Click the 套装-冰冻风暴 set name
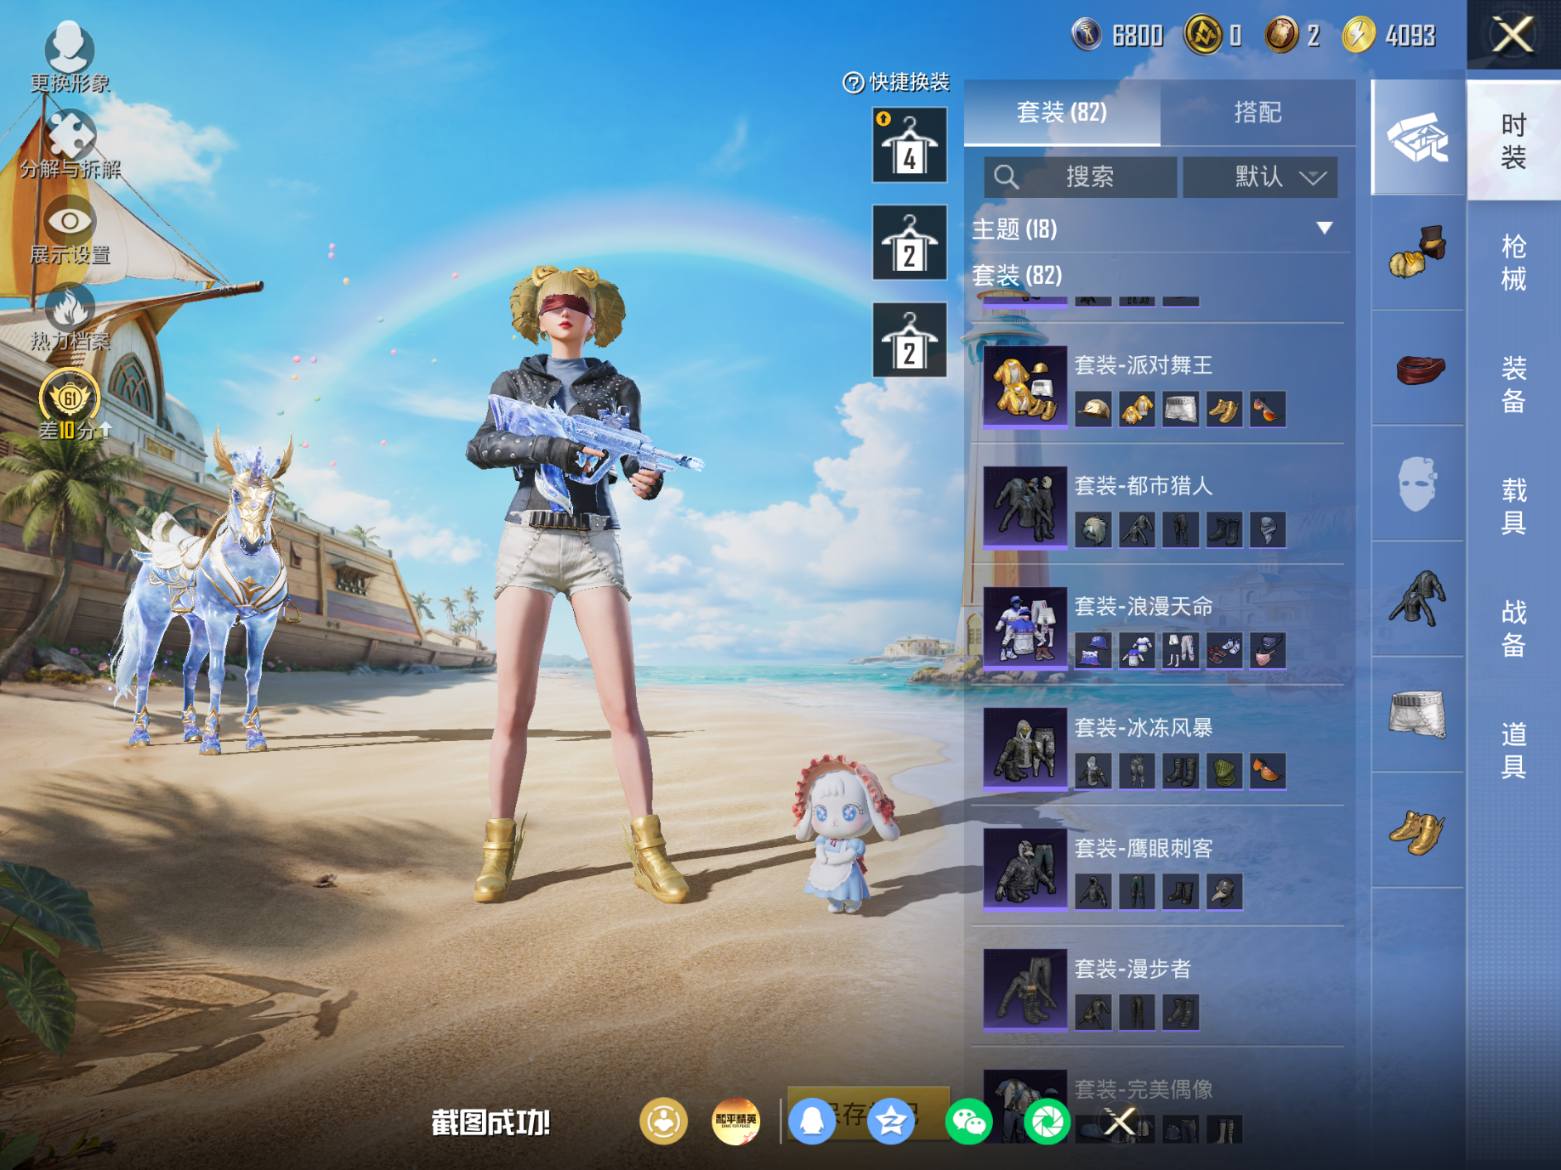 pyautogui.click(x=1143, y=727)
